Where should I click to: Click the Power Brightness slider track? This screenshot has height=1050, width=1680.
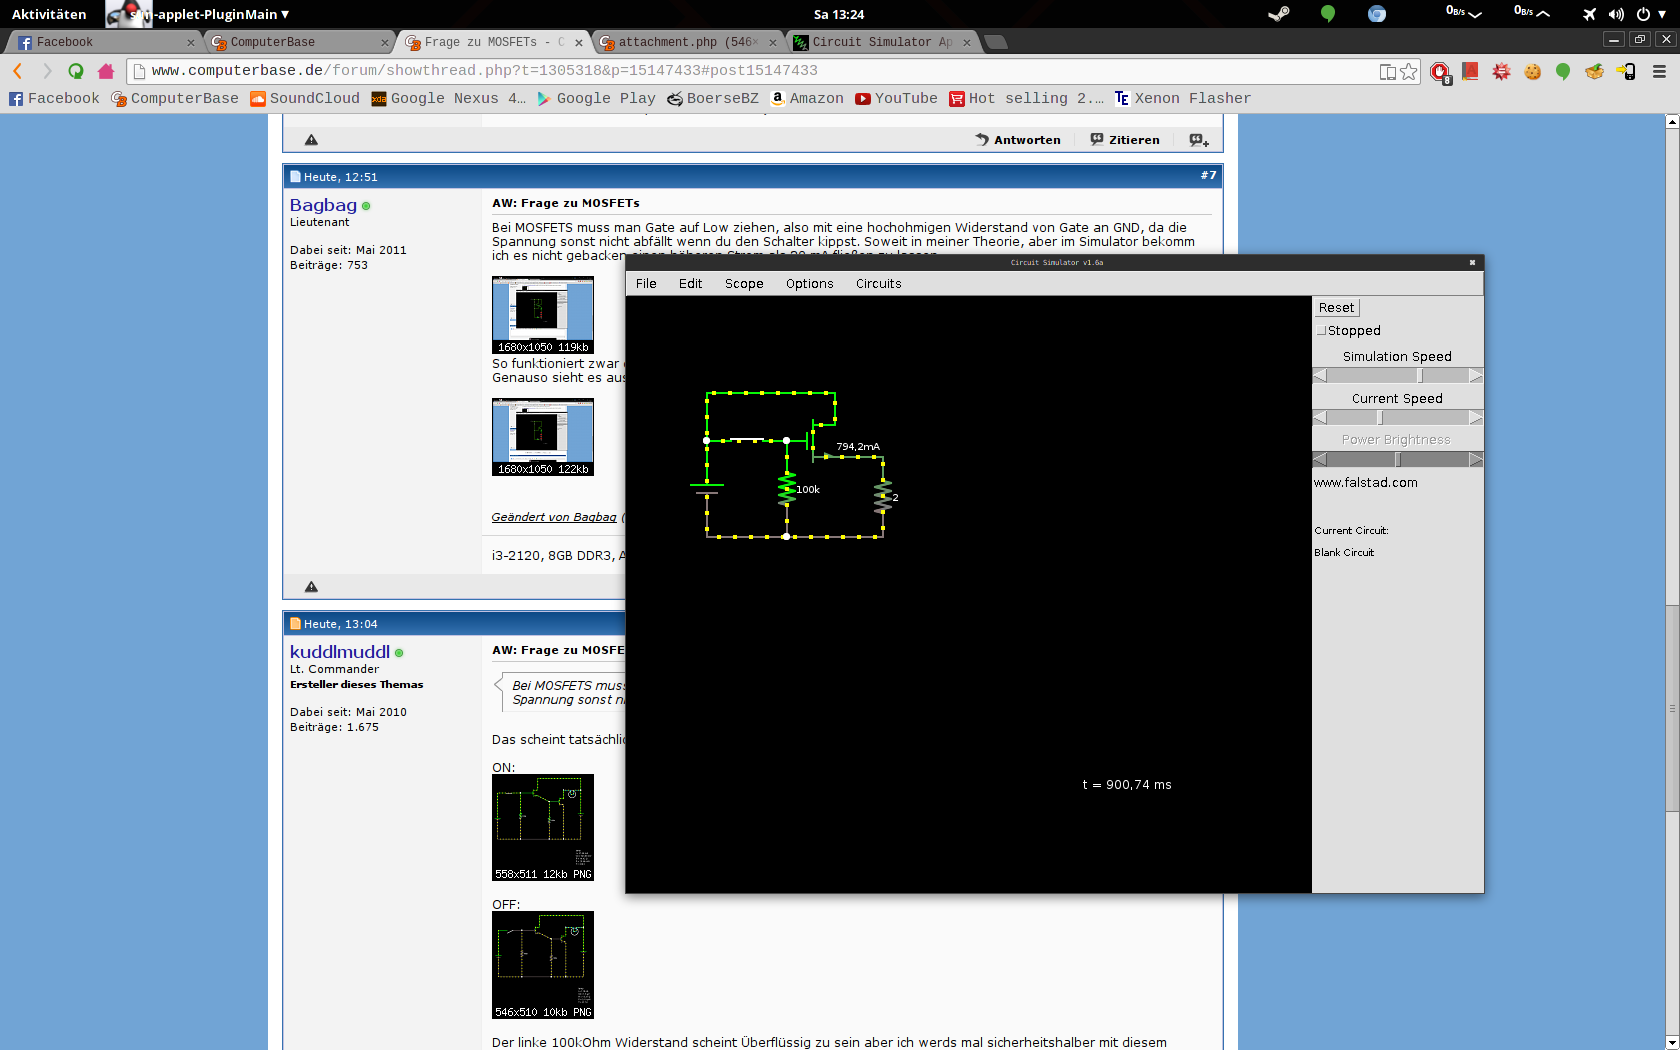1397,460
